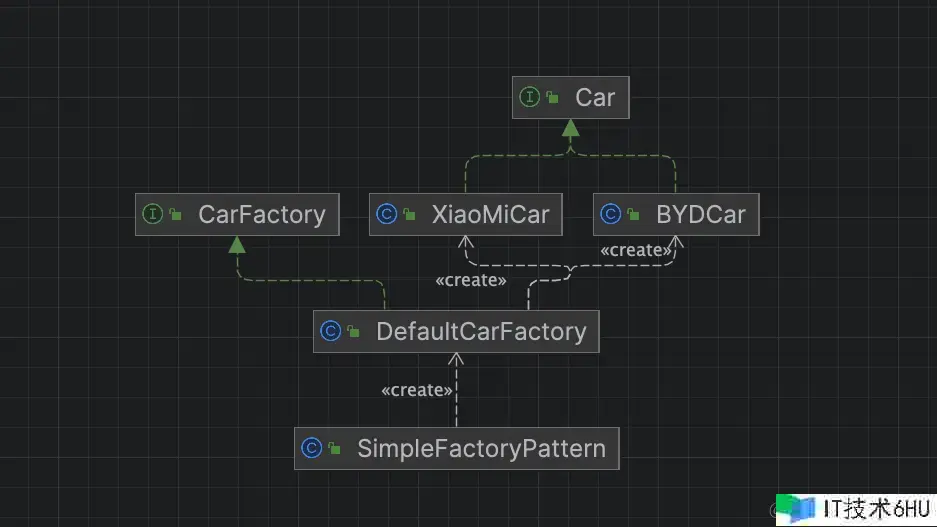Click the green visibility icon beside DefaultCarFactory
The width and height of the screenshot is (937, 527).
point(354,332)
